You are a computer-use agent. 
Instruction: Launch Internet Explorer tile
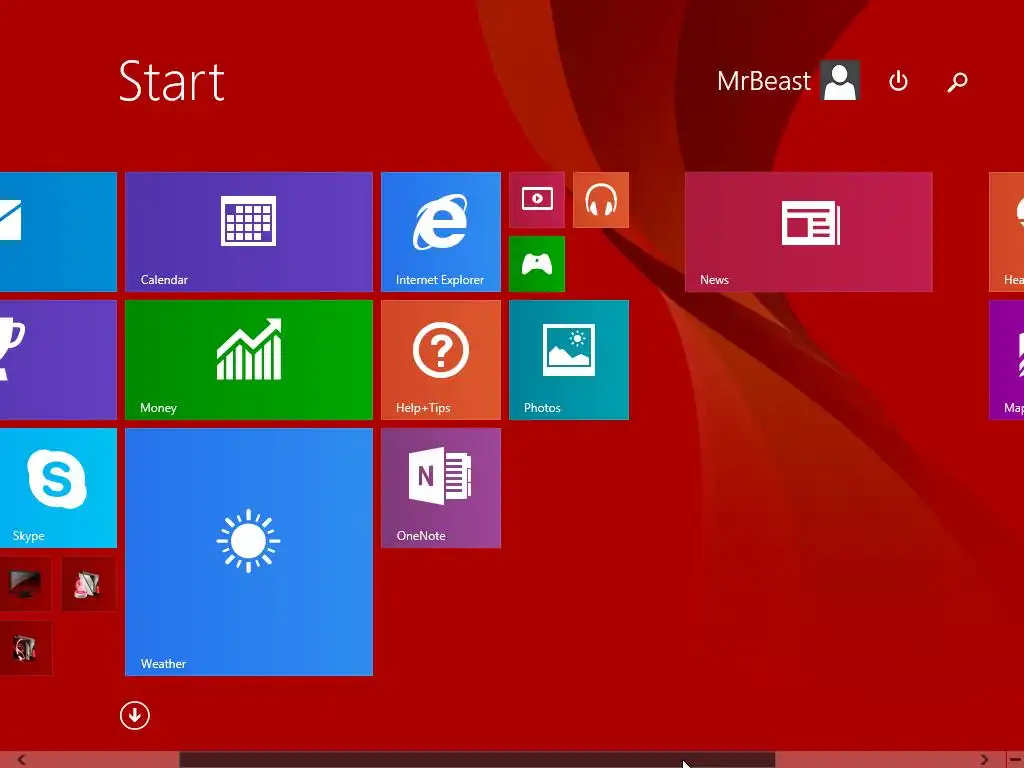click(x=441, y=232)
